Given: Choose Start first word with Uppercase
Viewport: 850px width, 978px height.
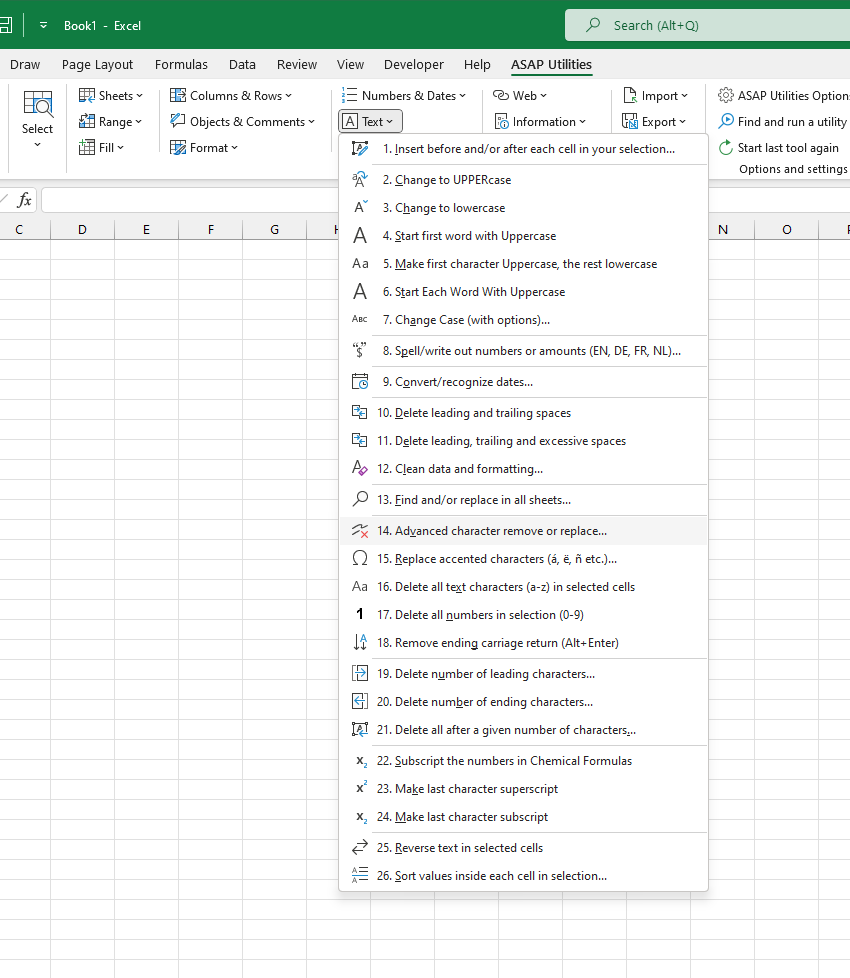Looking at the screenshot, I should point(523,236).
